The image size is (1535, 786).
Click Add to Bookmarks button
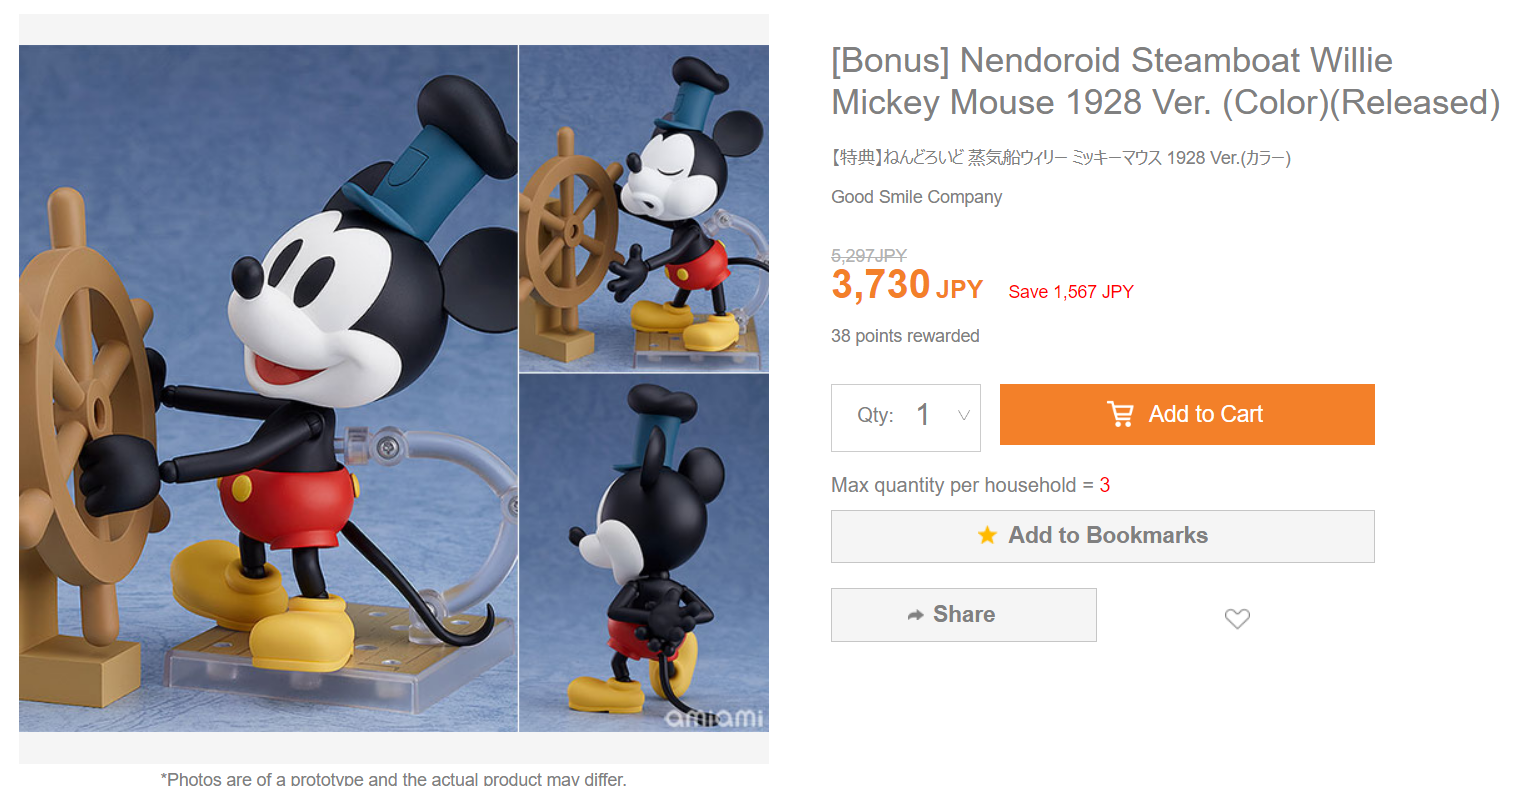pyautogui.click(x=1103, y=536)
